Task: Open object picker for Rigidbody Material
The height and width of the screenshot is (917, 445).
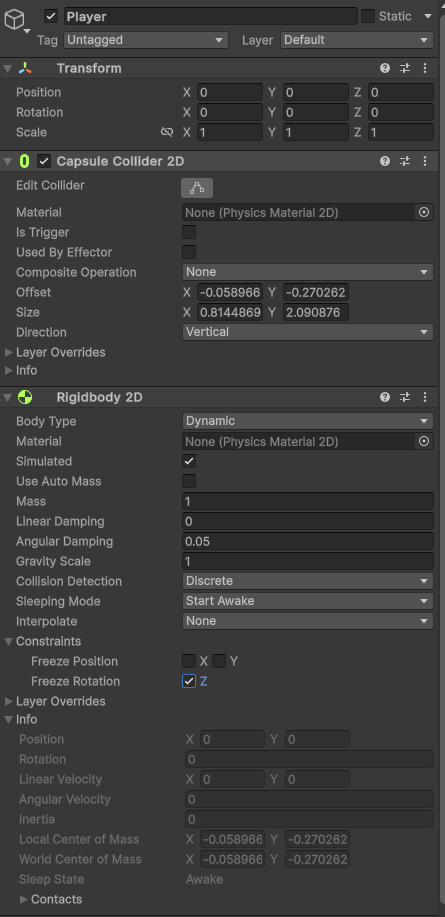Action: coord(425,441)
